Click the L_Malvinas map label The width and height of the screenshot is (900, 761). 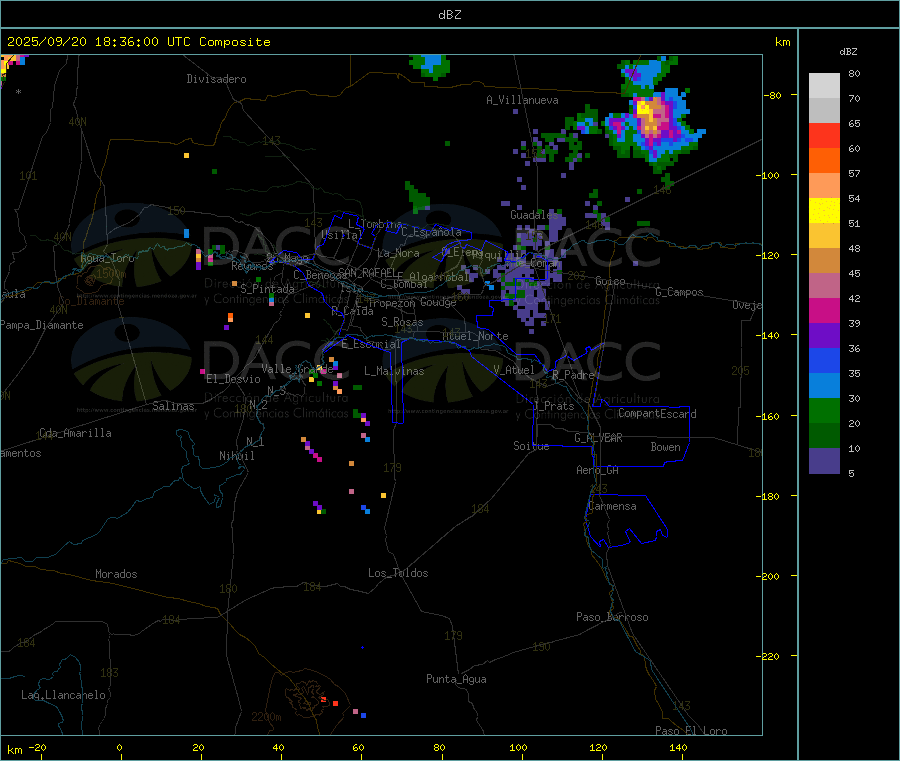[x=394, y=371]
